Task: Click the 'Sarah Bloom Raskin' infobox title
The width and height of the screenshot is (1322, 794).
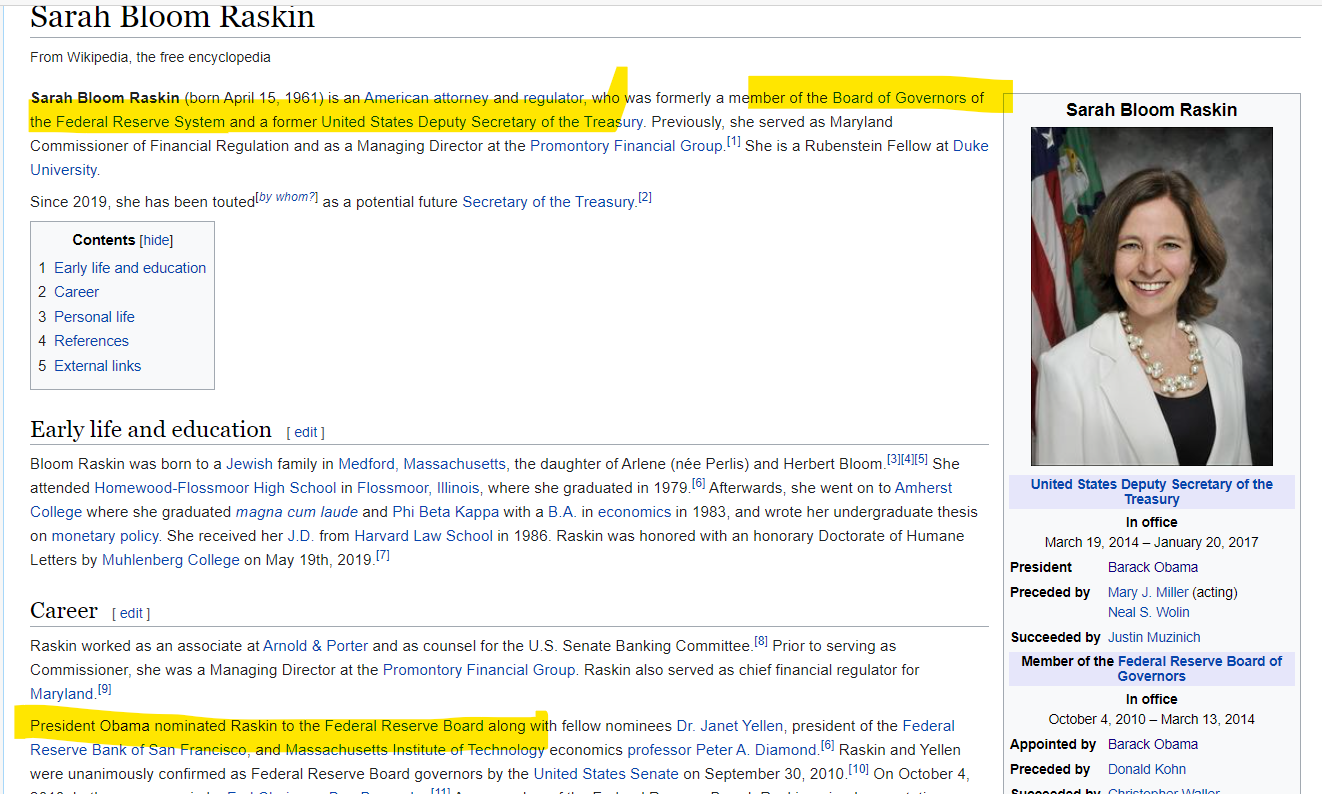Action: tap(1152, 110)
